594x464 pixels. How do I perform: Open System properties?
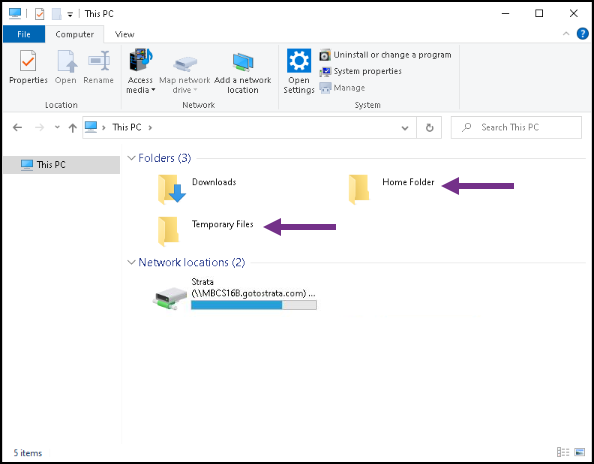pos(360,71)
